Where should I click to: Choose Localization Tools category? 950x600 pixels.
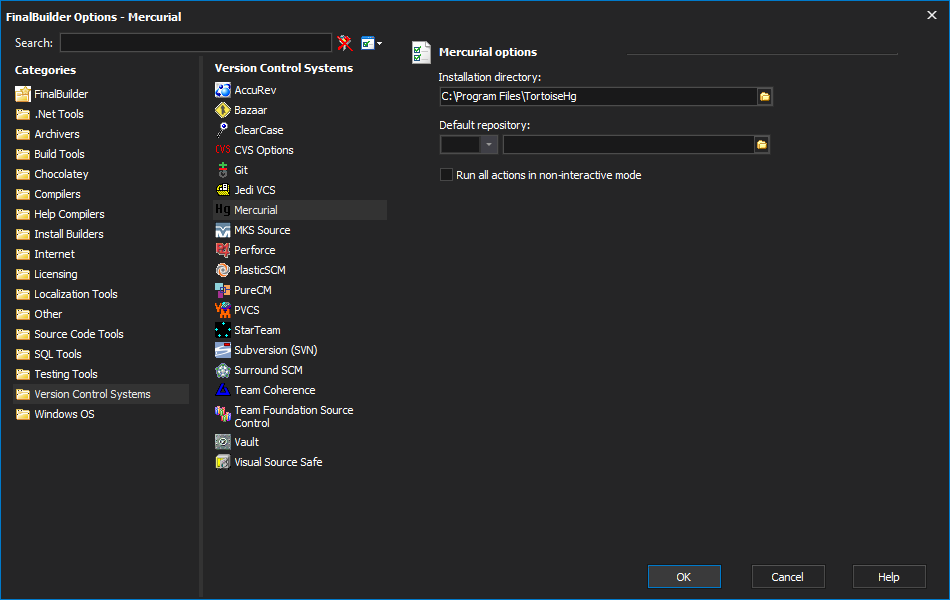(76, 294)
